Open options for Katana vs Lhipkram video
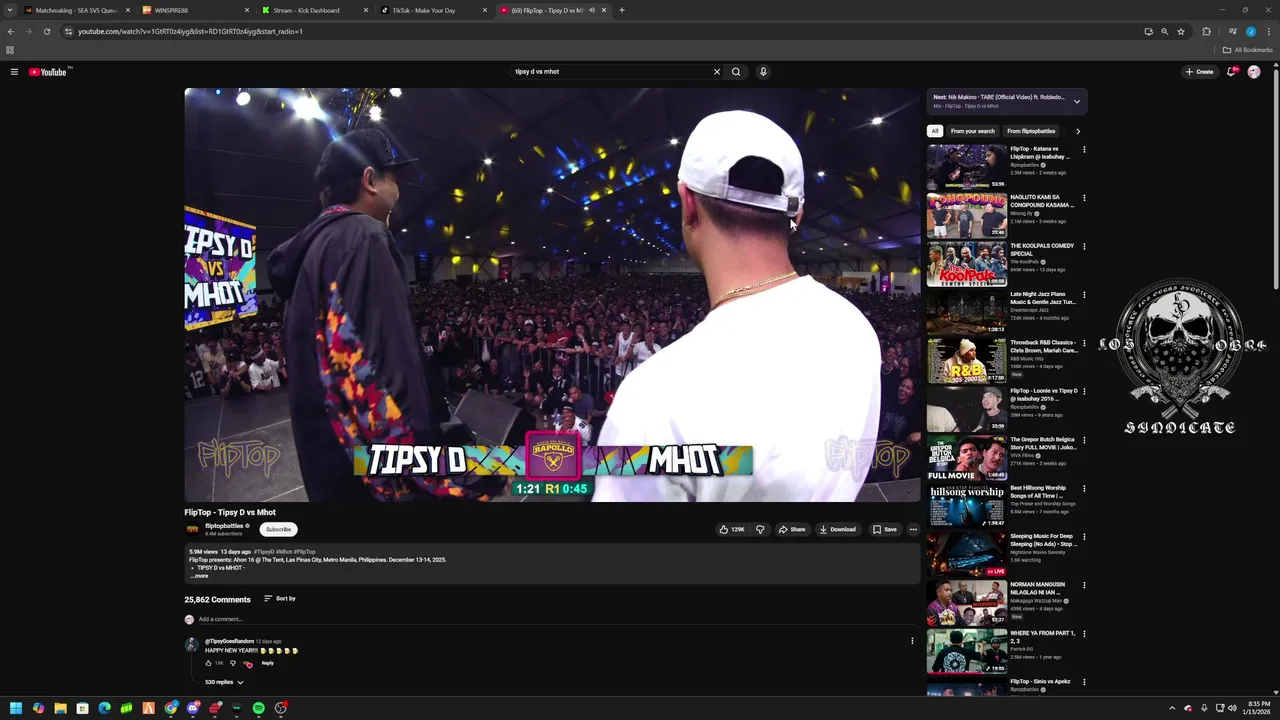The image size is (1280, 720). [1084, 150]
